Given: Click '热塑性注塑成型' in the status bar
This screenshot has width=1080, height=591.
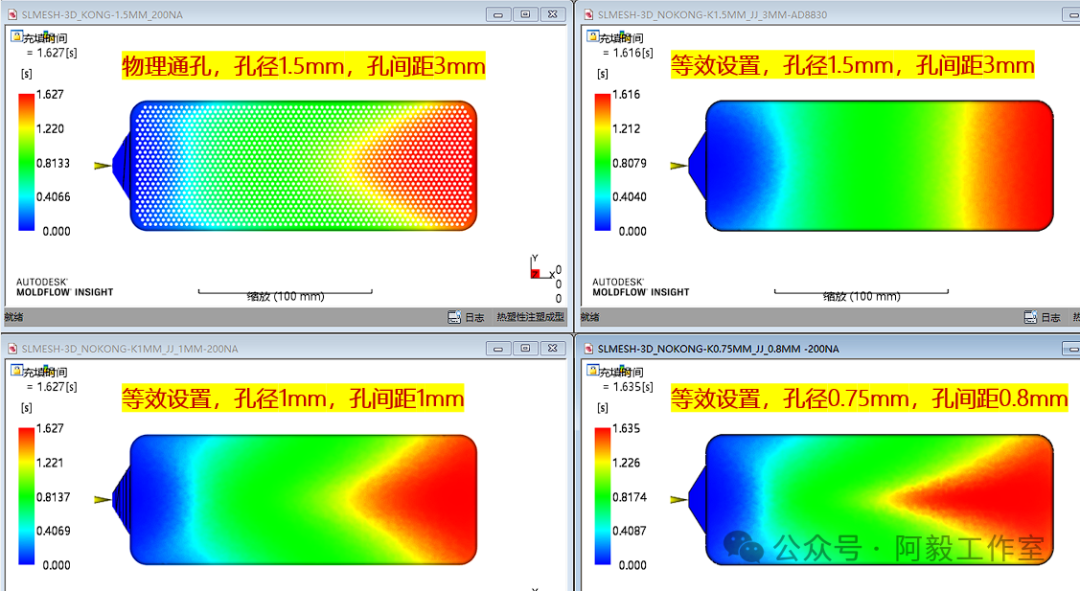Looking at the screenshot, I should pos(530,317).
